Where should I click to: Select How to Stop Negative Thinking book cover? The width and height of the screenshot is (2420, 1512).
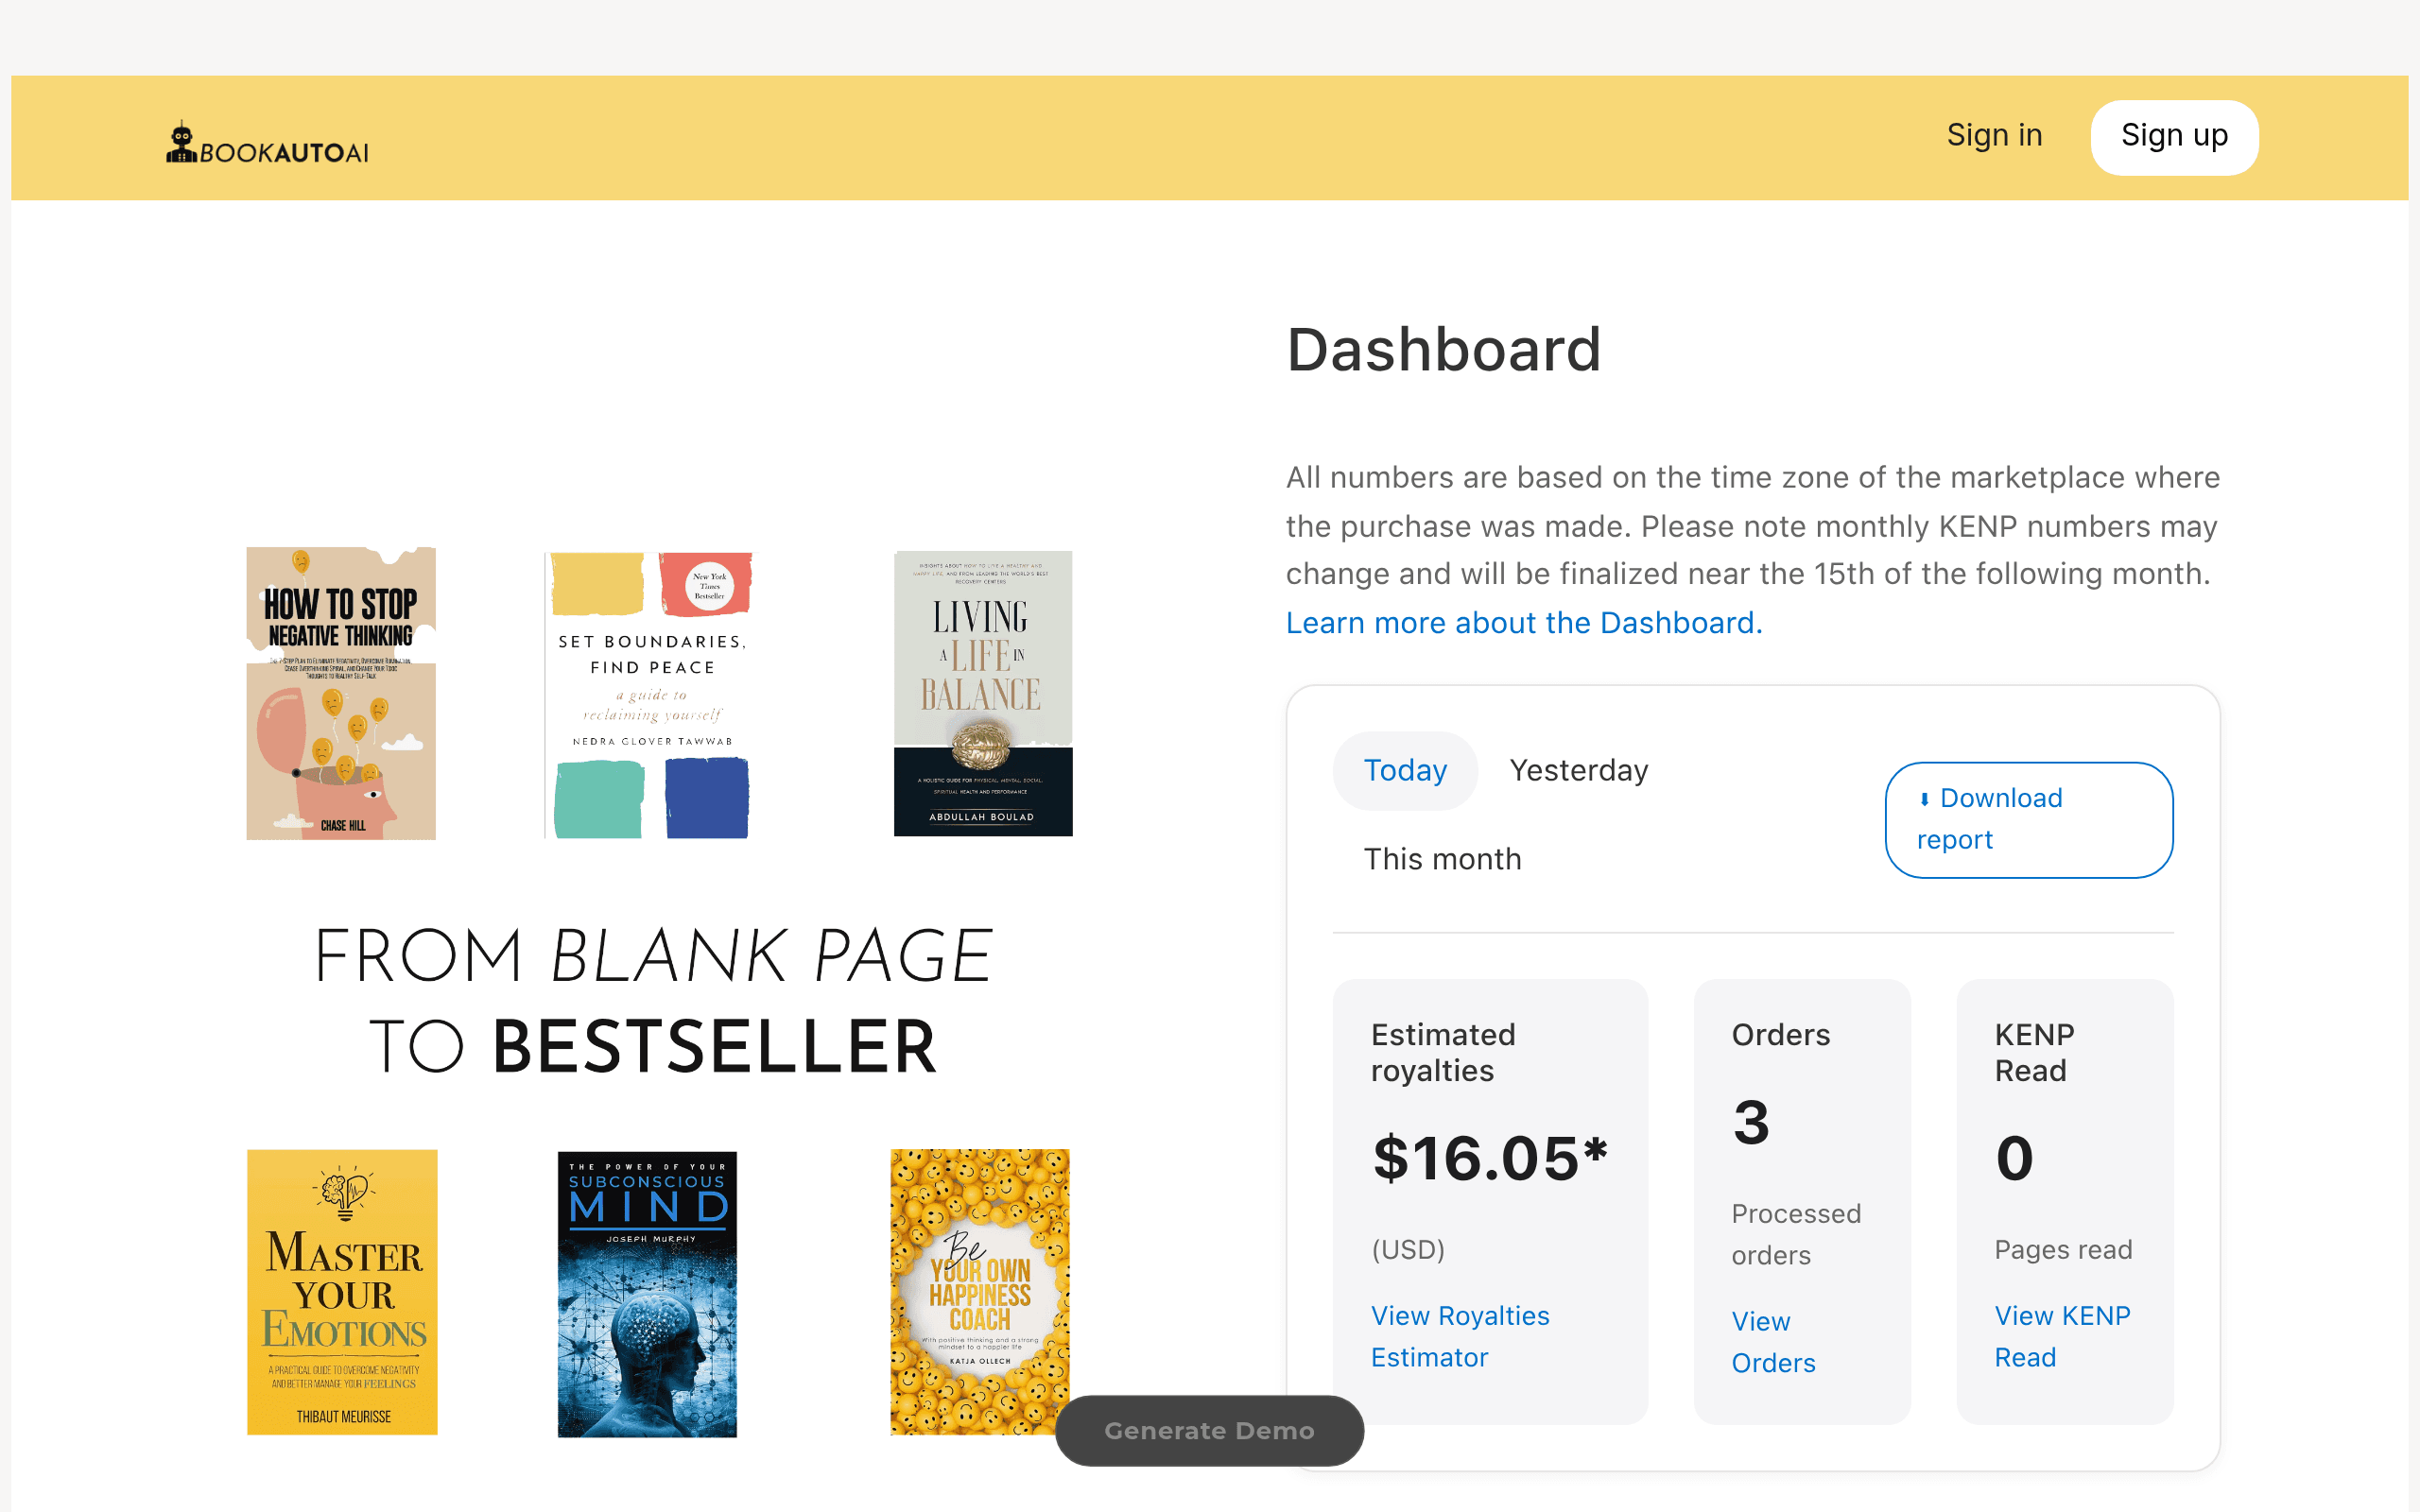pyautogui.click(x=341, y=693)
